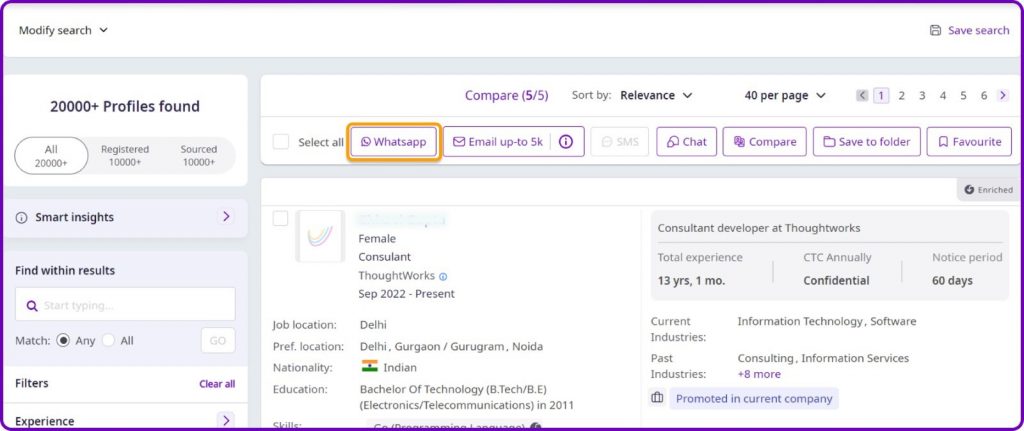This screenshot has height=431, width=1024.
Task: Click the Save search icon link
Action: tap(969, 30)
